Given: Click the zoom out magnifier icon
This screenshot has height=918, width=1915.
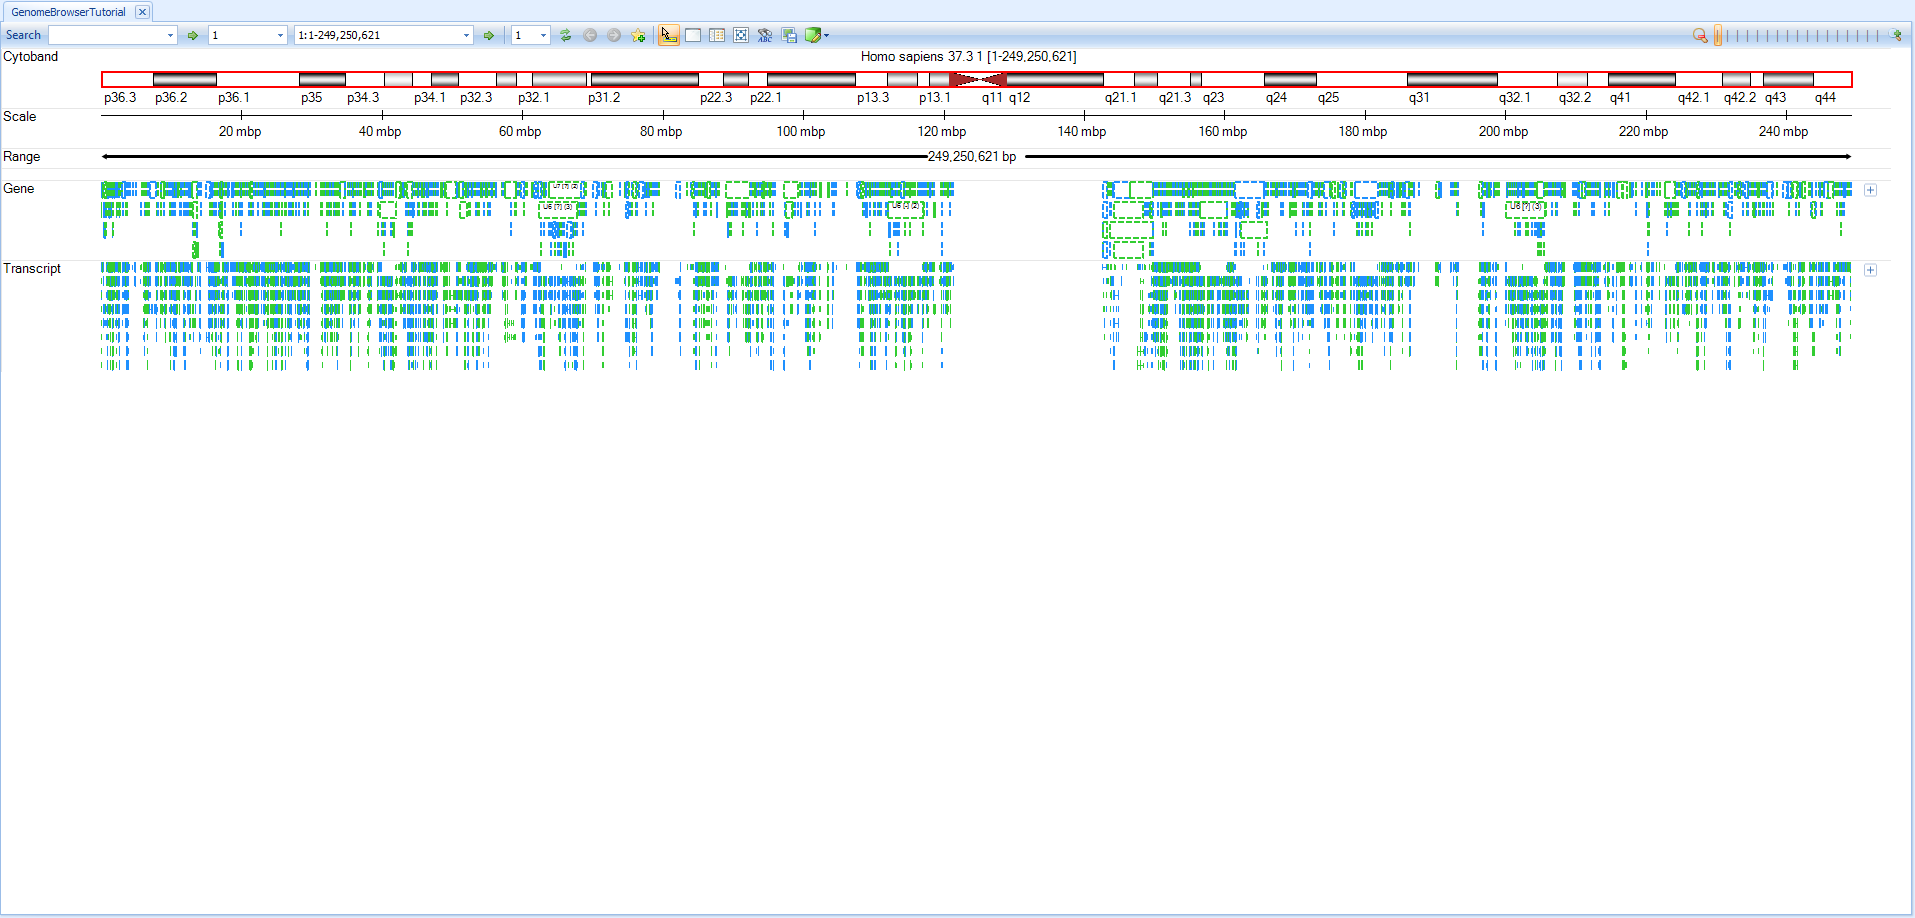Looking at the screenshot, I should (1699, 35).
